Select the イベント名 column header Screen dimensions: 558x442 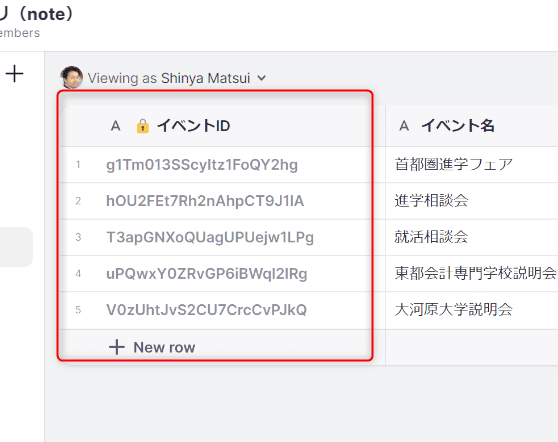point(472,126)
